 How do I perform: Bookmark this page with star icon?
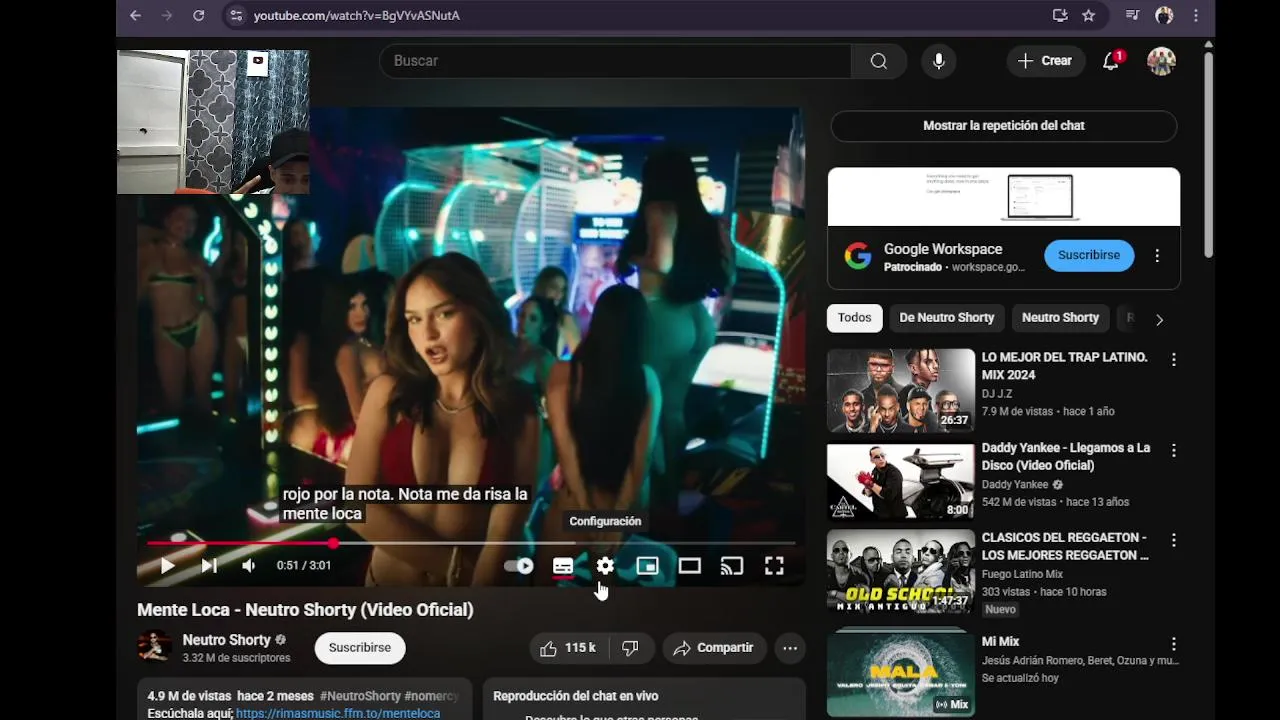tap(1089, 15)
